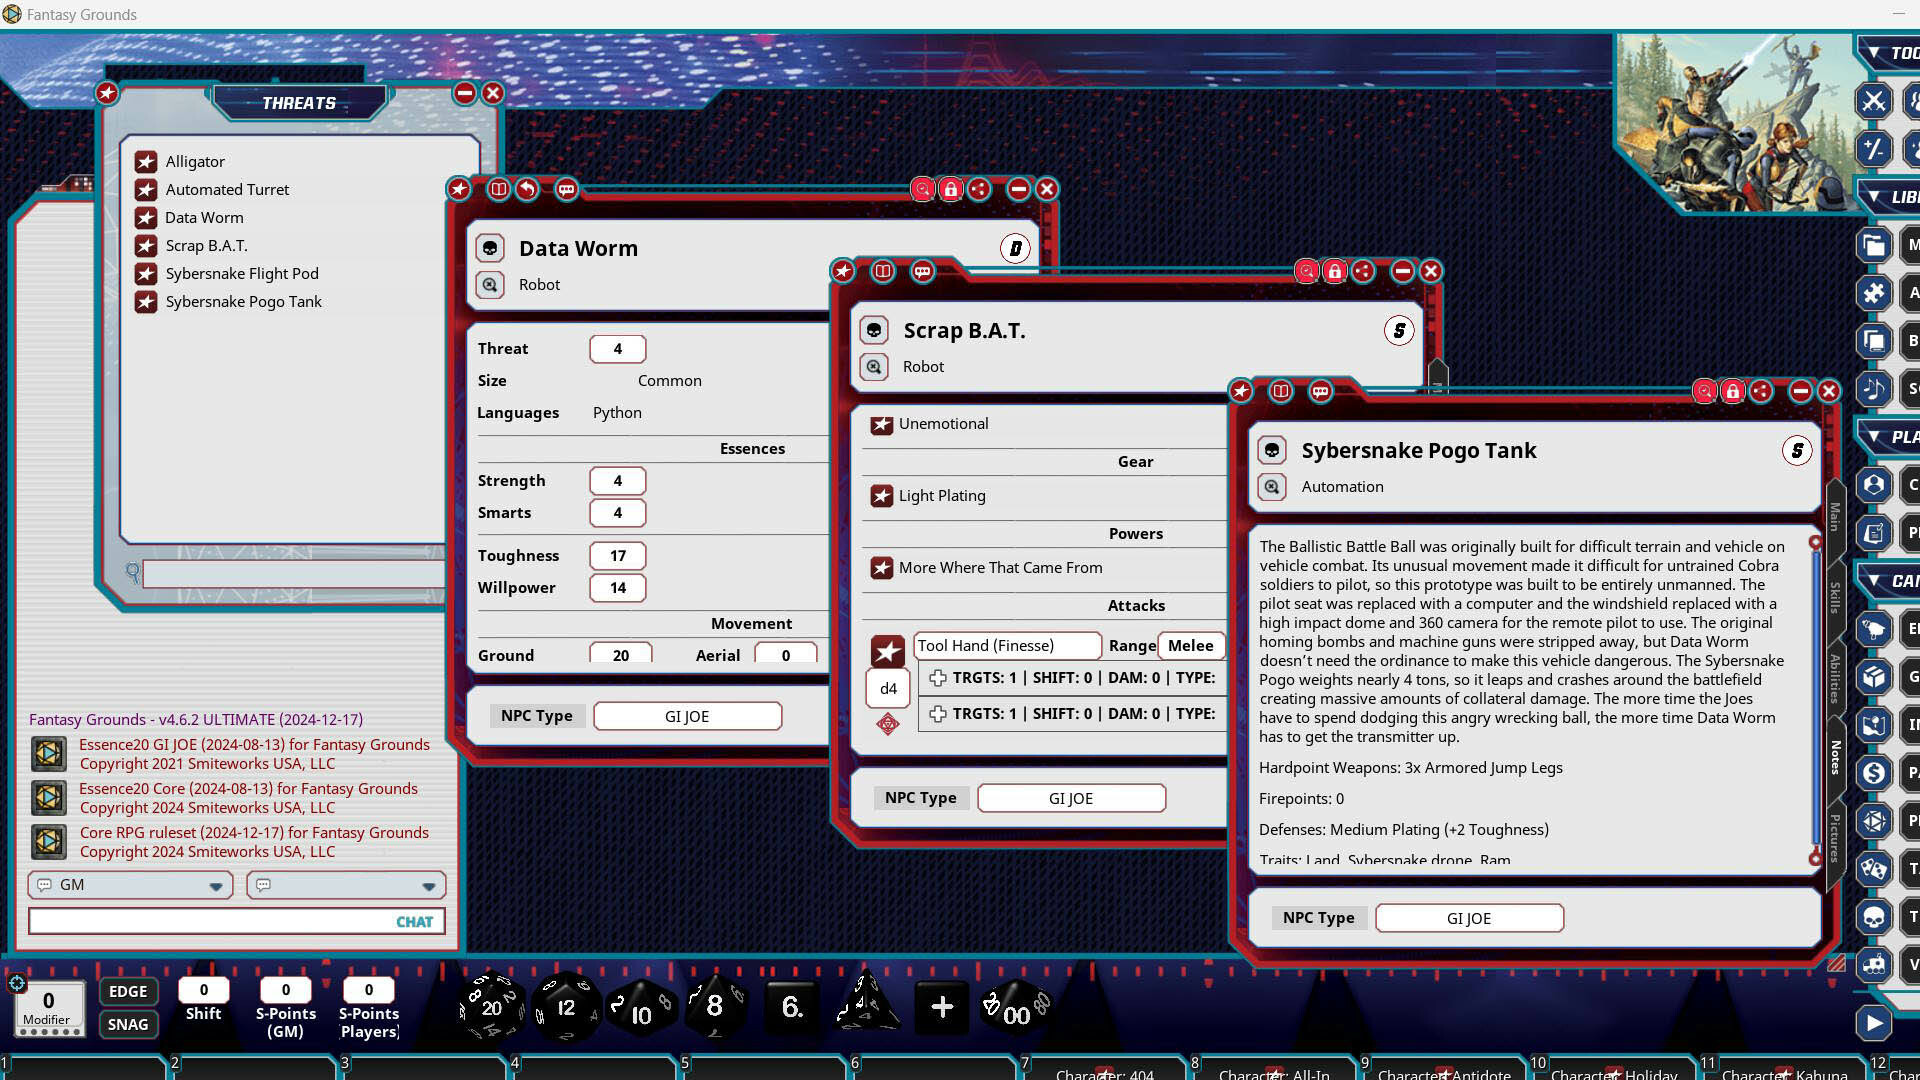This screenshot has width=1920, height=1080.
Task: Toggle the star on the Tool Hand attack
Action: click(x=887, y=651)
